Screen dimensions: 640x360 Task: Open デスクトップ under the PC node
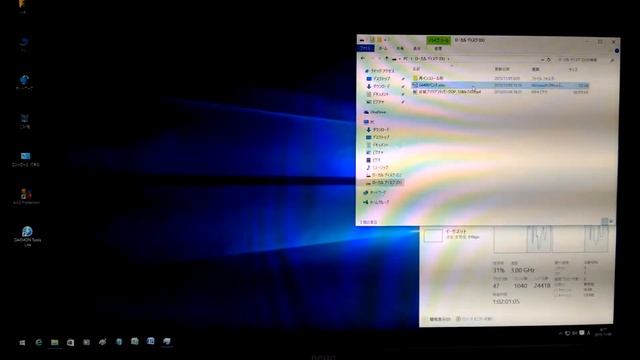click(x=378, y=137)
